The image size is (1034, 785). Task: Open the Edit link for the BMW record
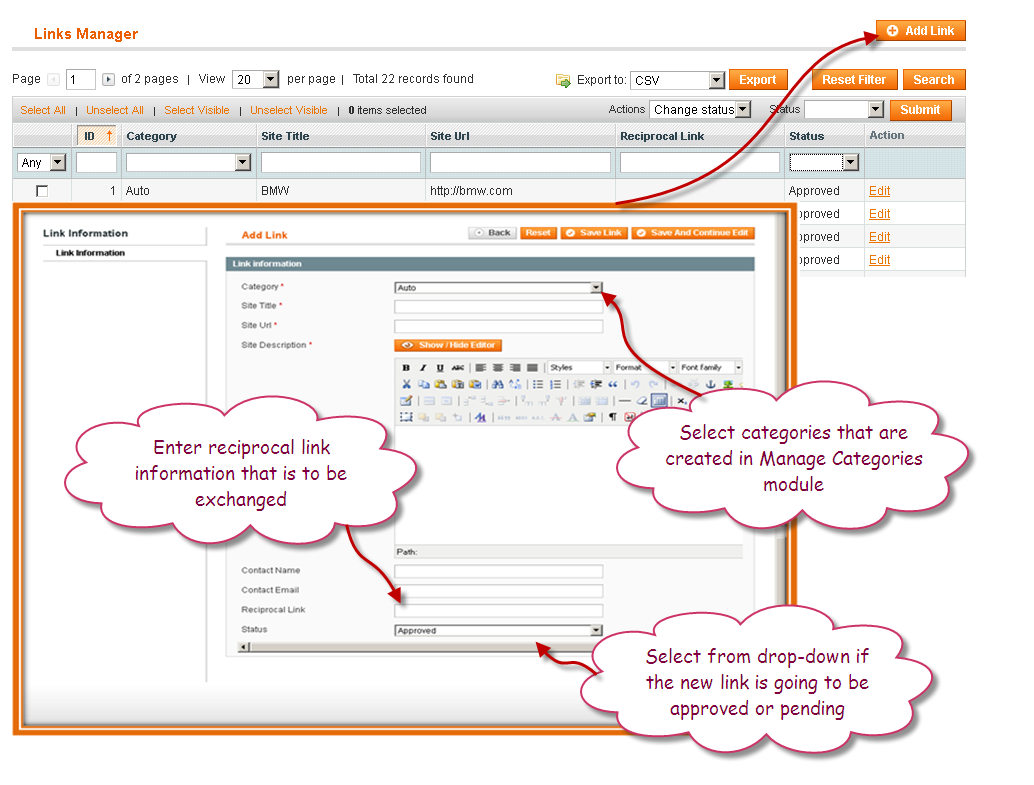tap(879, 190)
